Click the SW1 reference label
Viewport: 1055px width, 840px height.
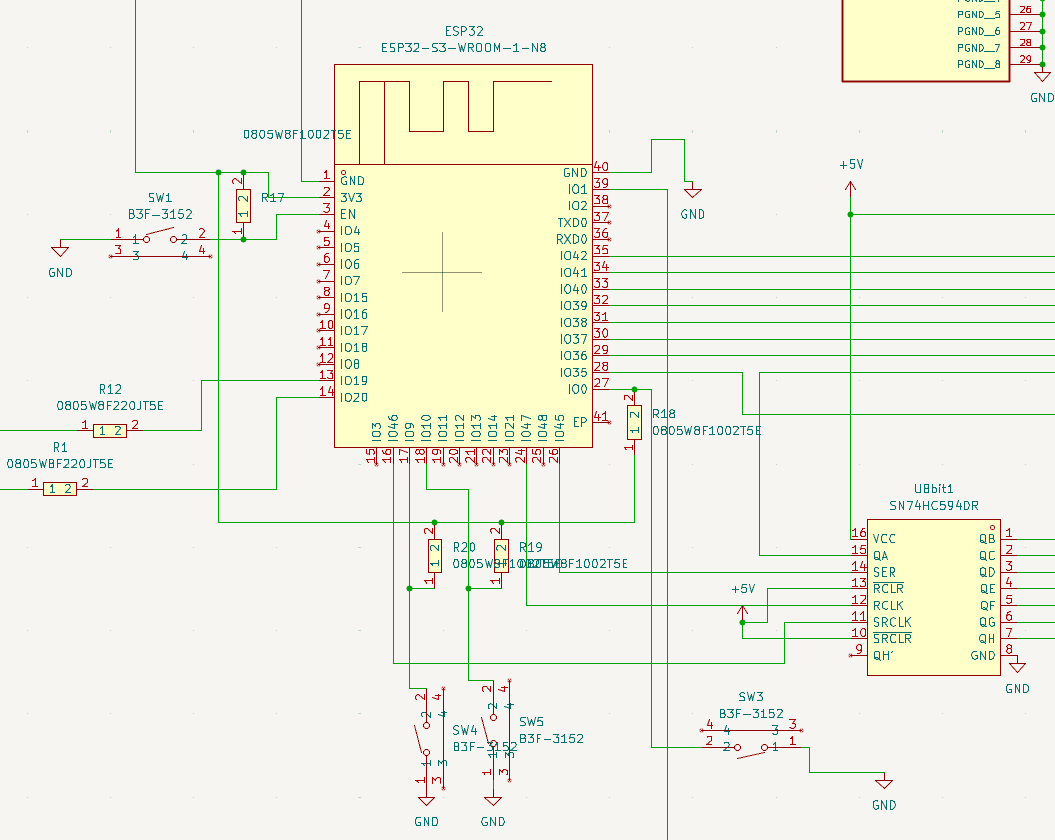point(160,198)
